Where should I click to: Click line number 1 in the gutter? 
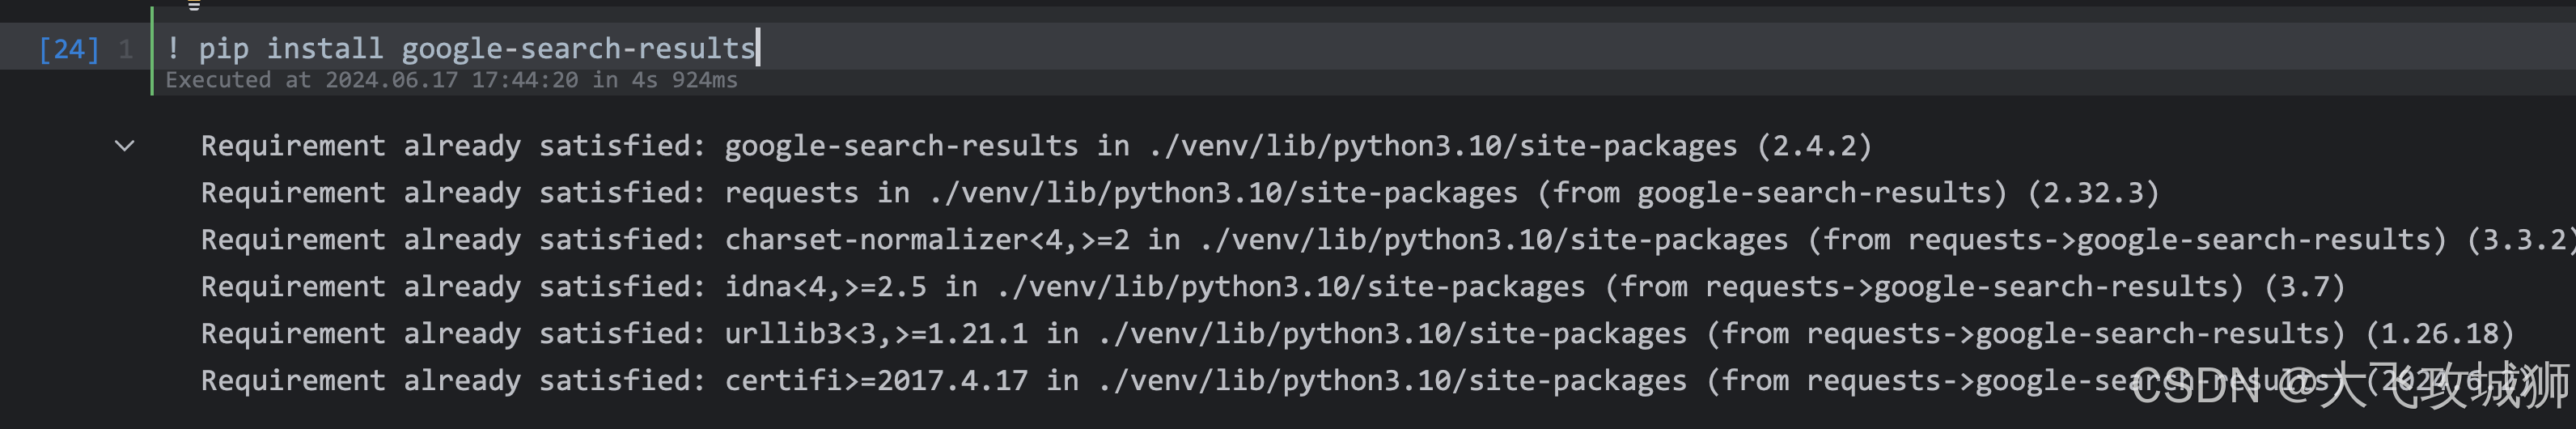point(126,49)
